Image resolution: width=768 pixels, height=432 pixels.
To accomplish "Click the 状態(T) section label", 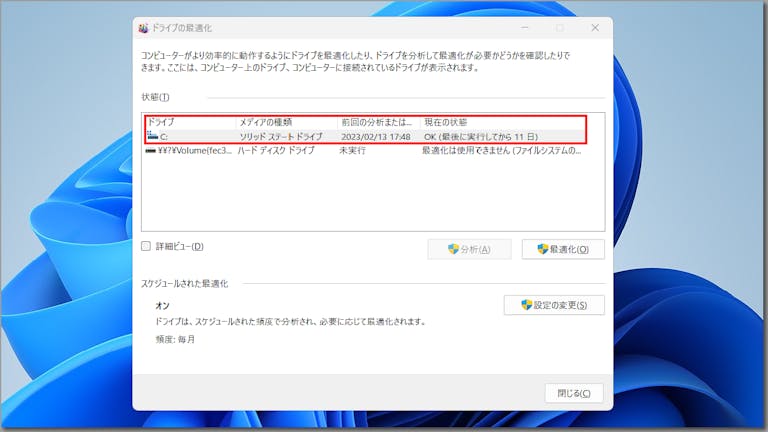I will pyautogui.click(x=155, y=97).
